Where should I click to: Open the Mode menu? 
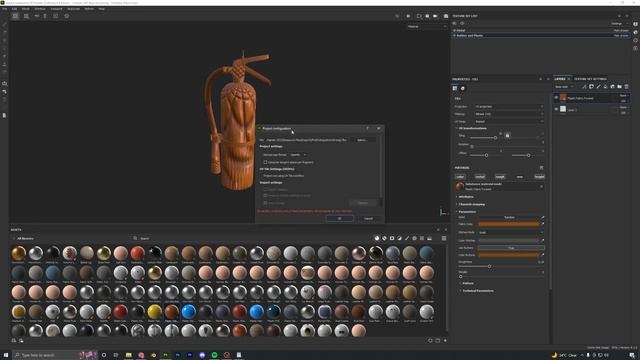[x=25, y=9]
